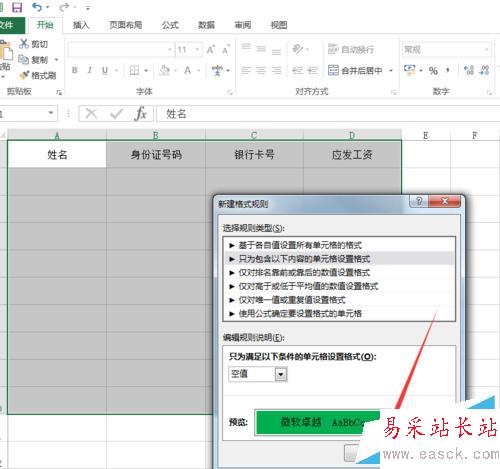Screen dimensions: 500x469
Task: Apply percent style format
Action: coord(433,70)
